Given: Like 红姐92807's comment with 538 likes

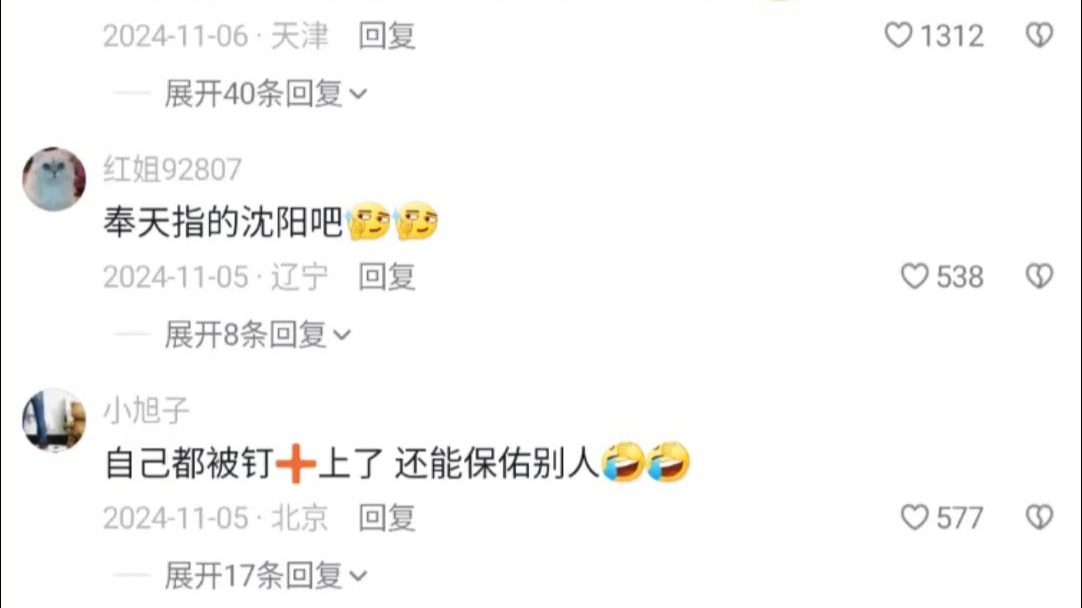Looking at the screenshot, I should (914, 277).
